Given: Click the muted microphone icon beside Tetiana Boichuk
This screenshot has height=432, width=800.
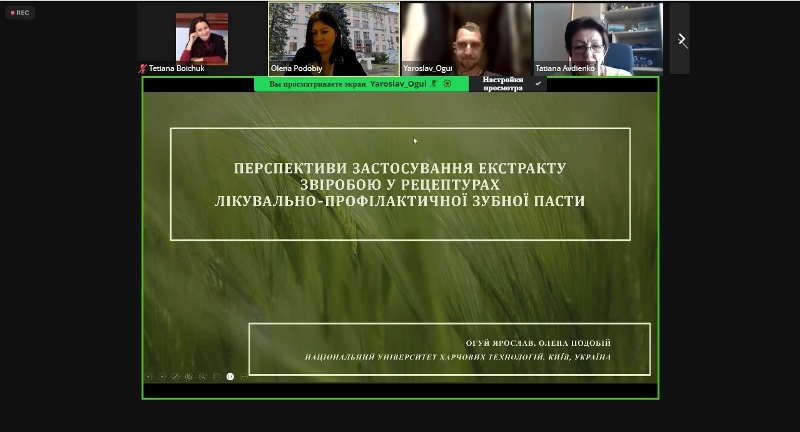Looking at the screenshot, I should 143,68.
